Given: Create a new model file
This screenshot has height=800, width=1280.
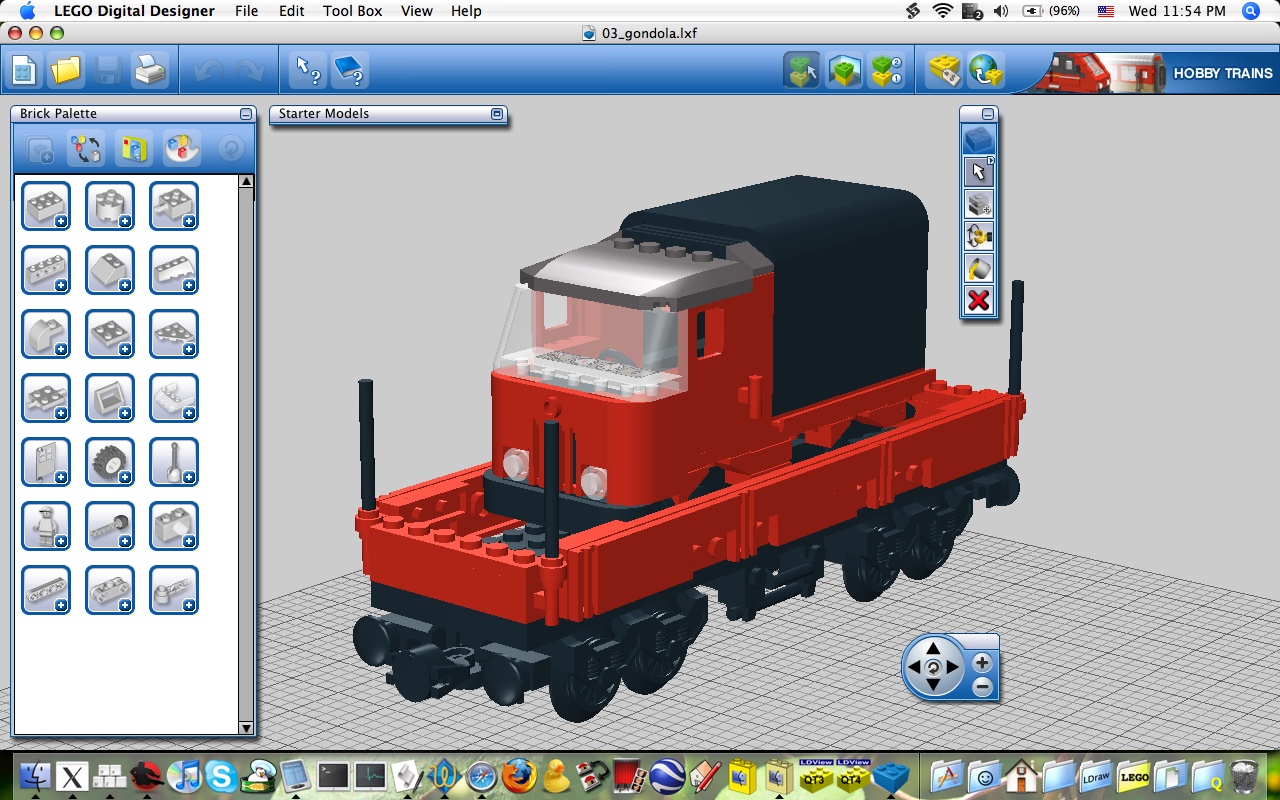Looking at the screenshot, I should pos(24,71).
